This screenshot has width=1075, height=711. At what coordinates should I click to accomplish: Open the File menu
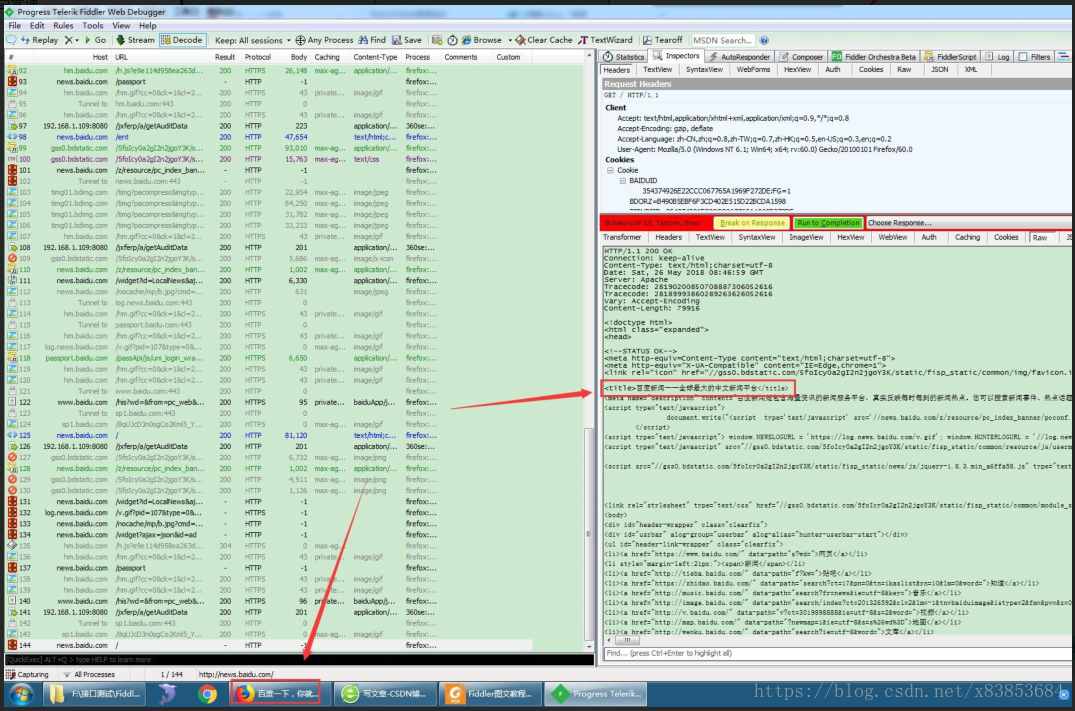tap(14, 26)
